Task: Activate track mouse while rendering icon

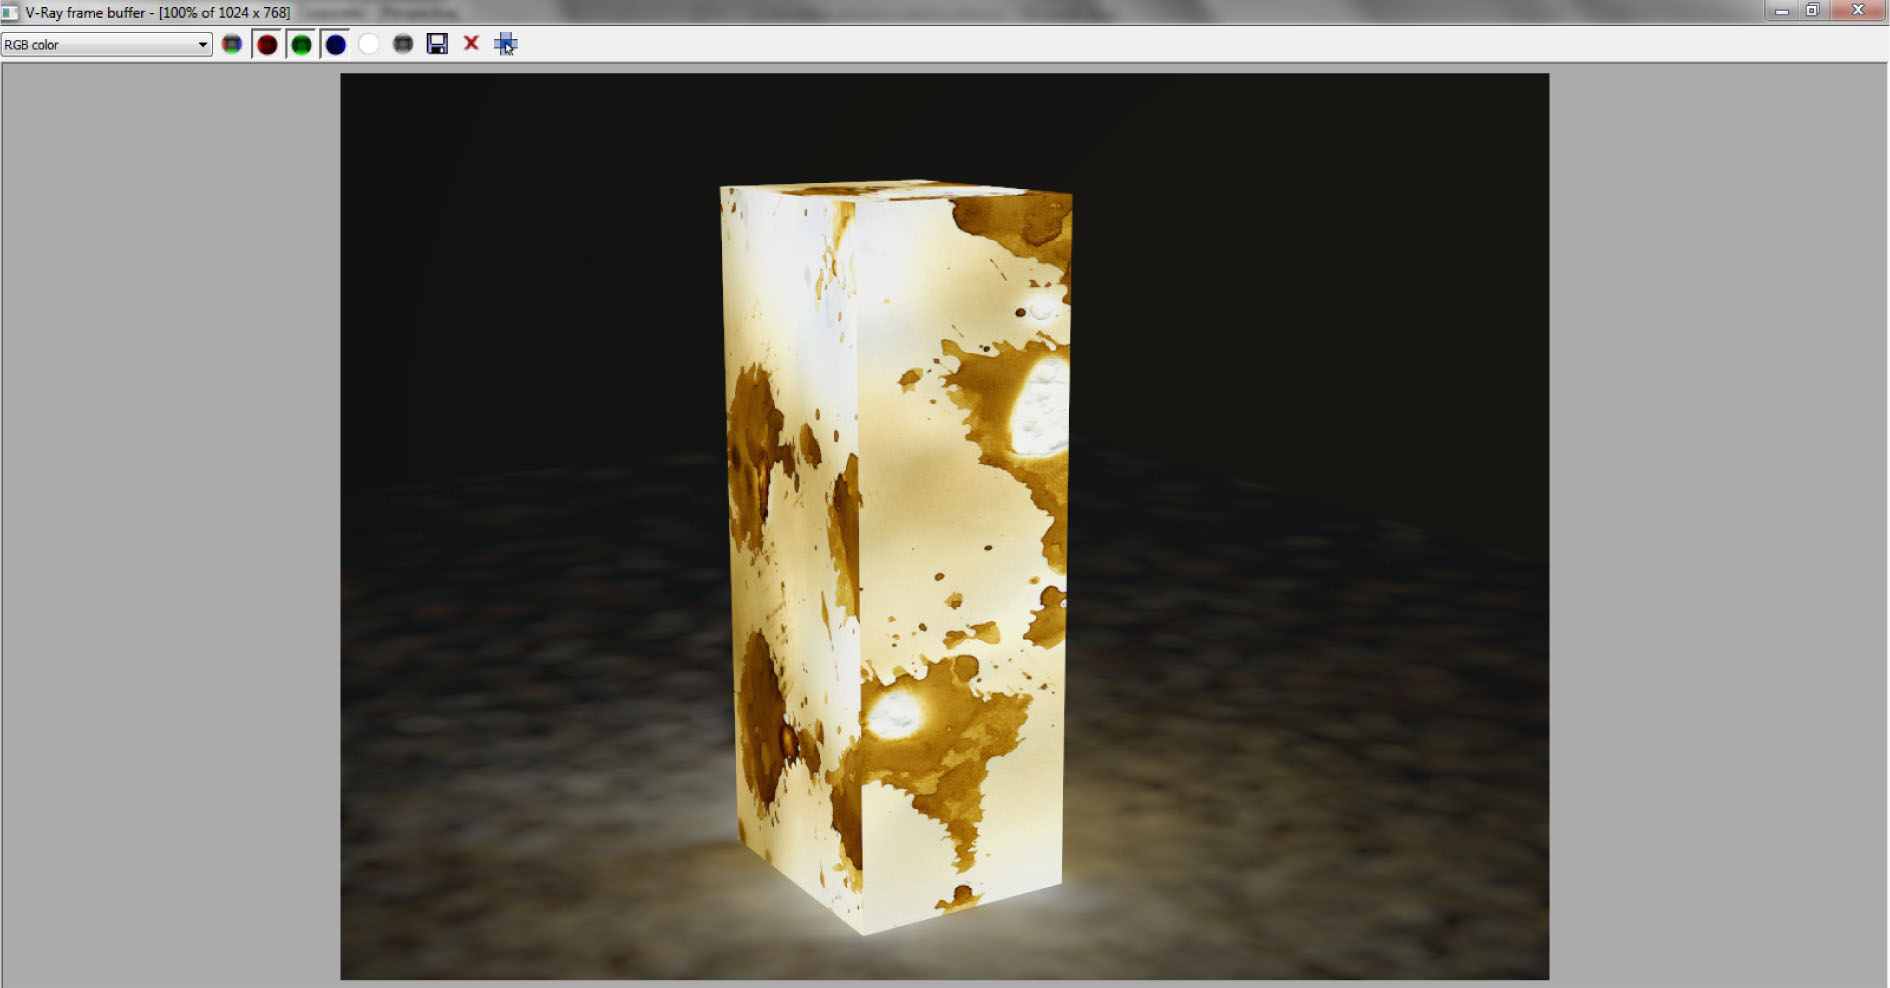Action: pyautogui.click(x=506, y=44)
